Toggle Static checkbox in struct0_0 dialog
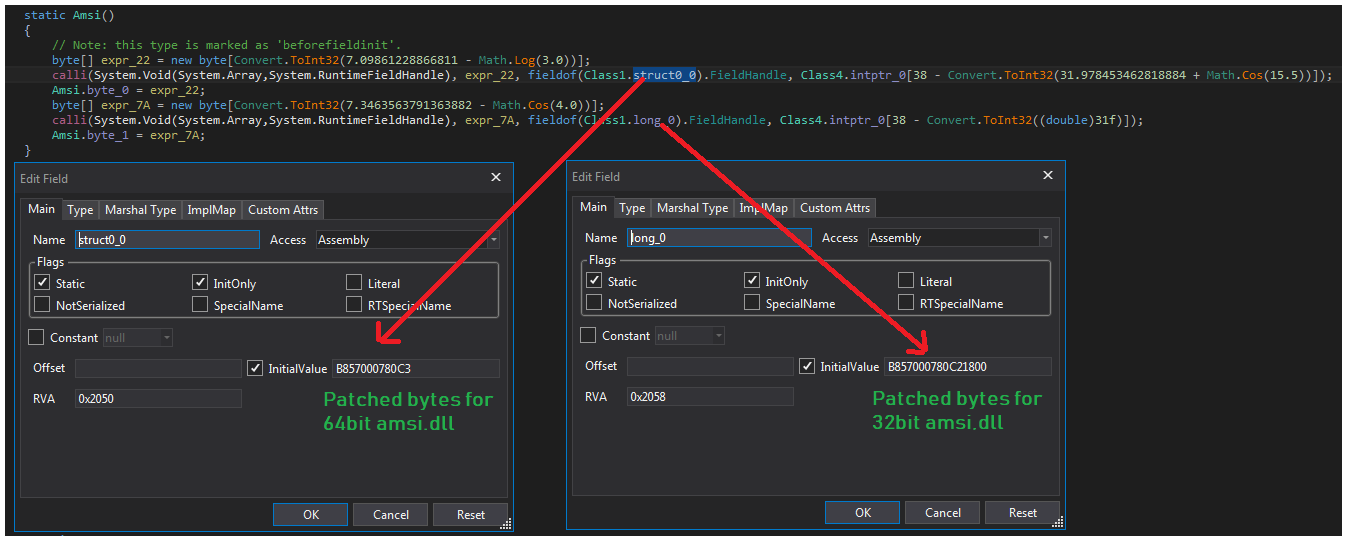The width and height of the screenshot is (1348, 542). [41, 283]
